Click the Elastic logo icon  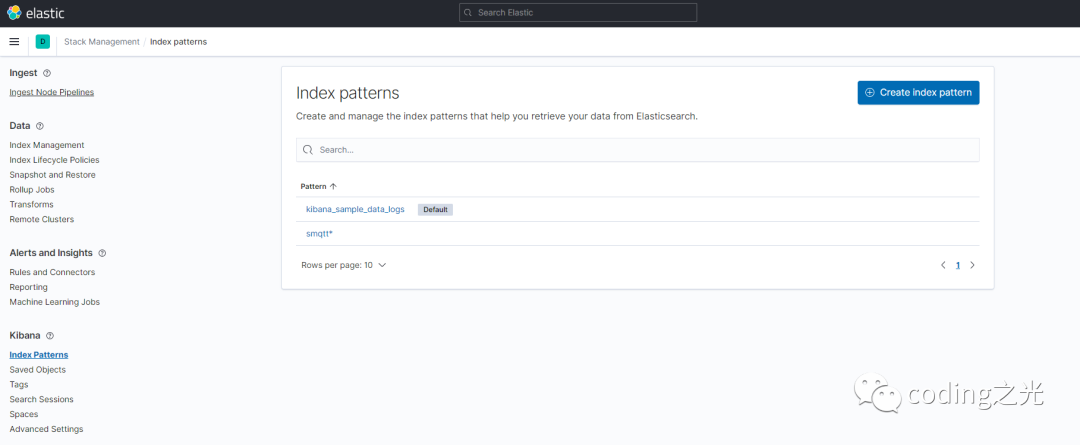tap(14, 12)
